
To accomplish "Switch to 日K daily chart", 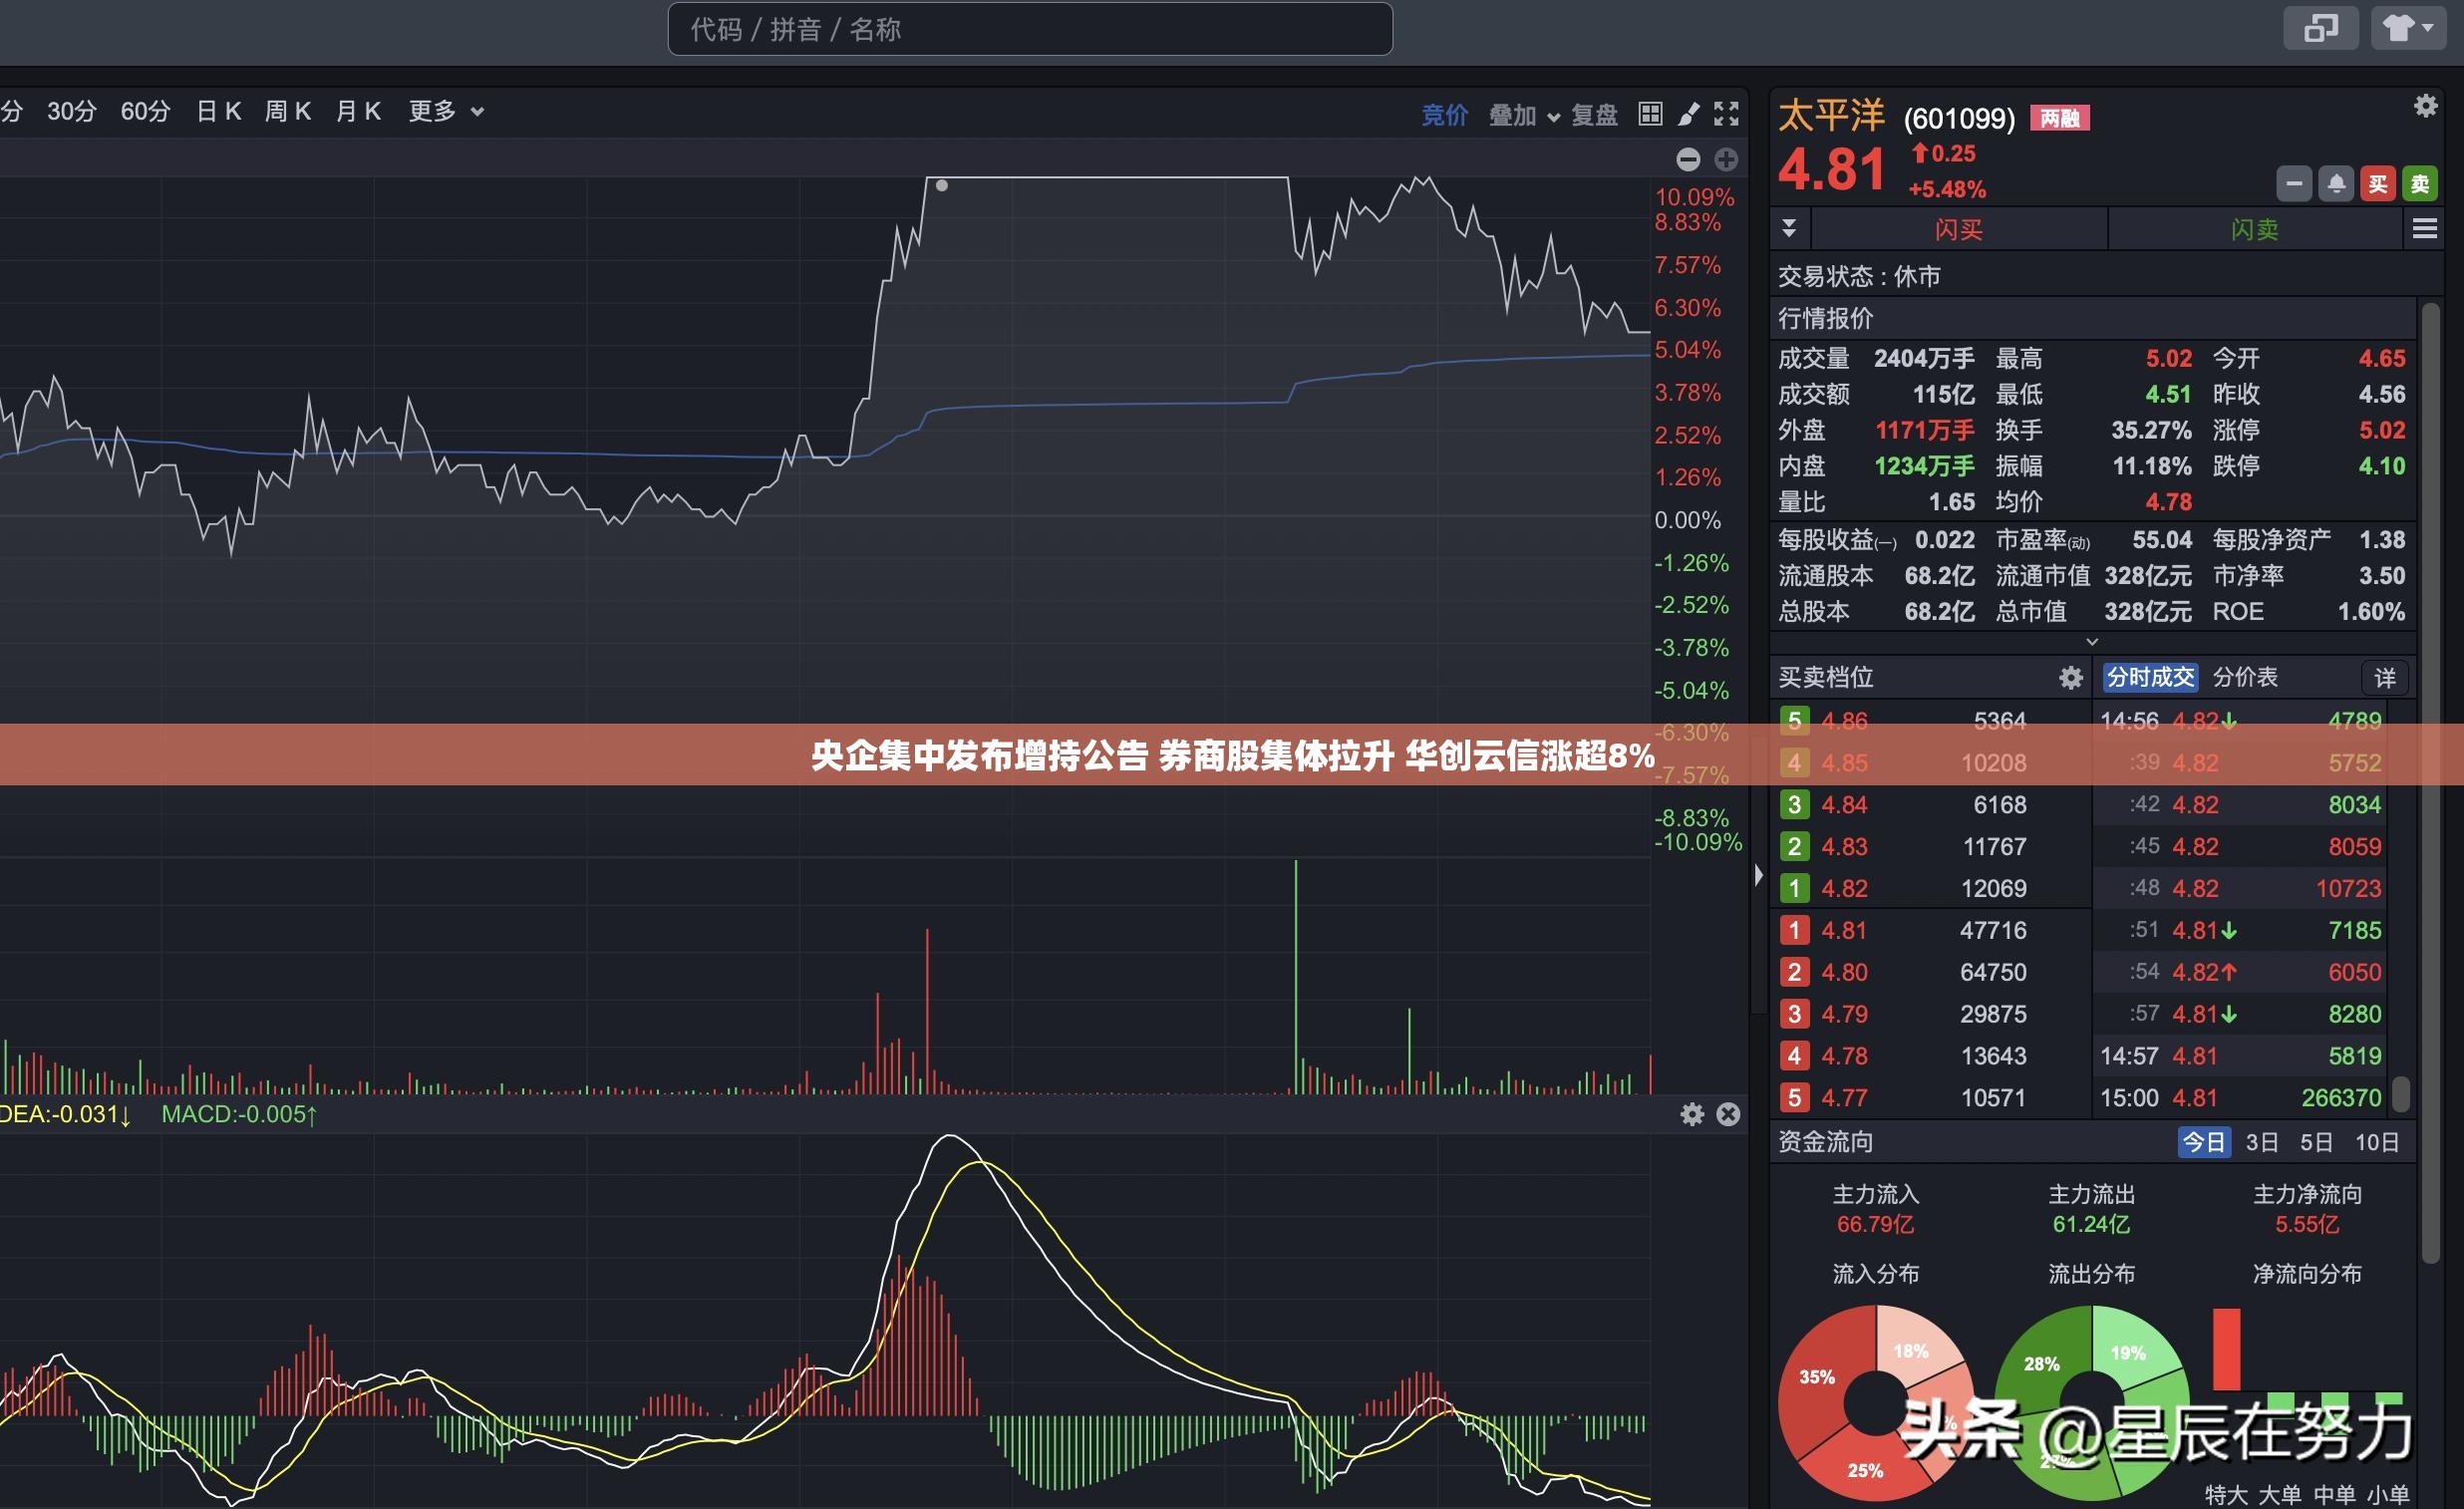I will (x=219, y=111).
